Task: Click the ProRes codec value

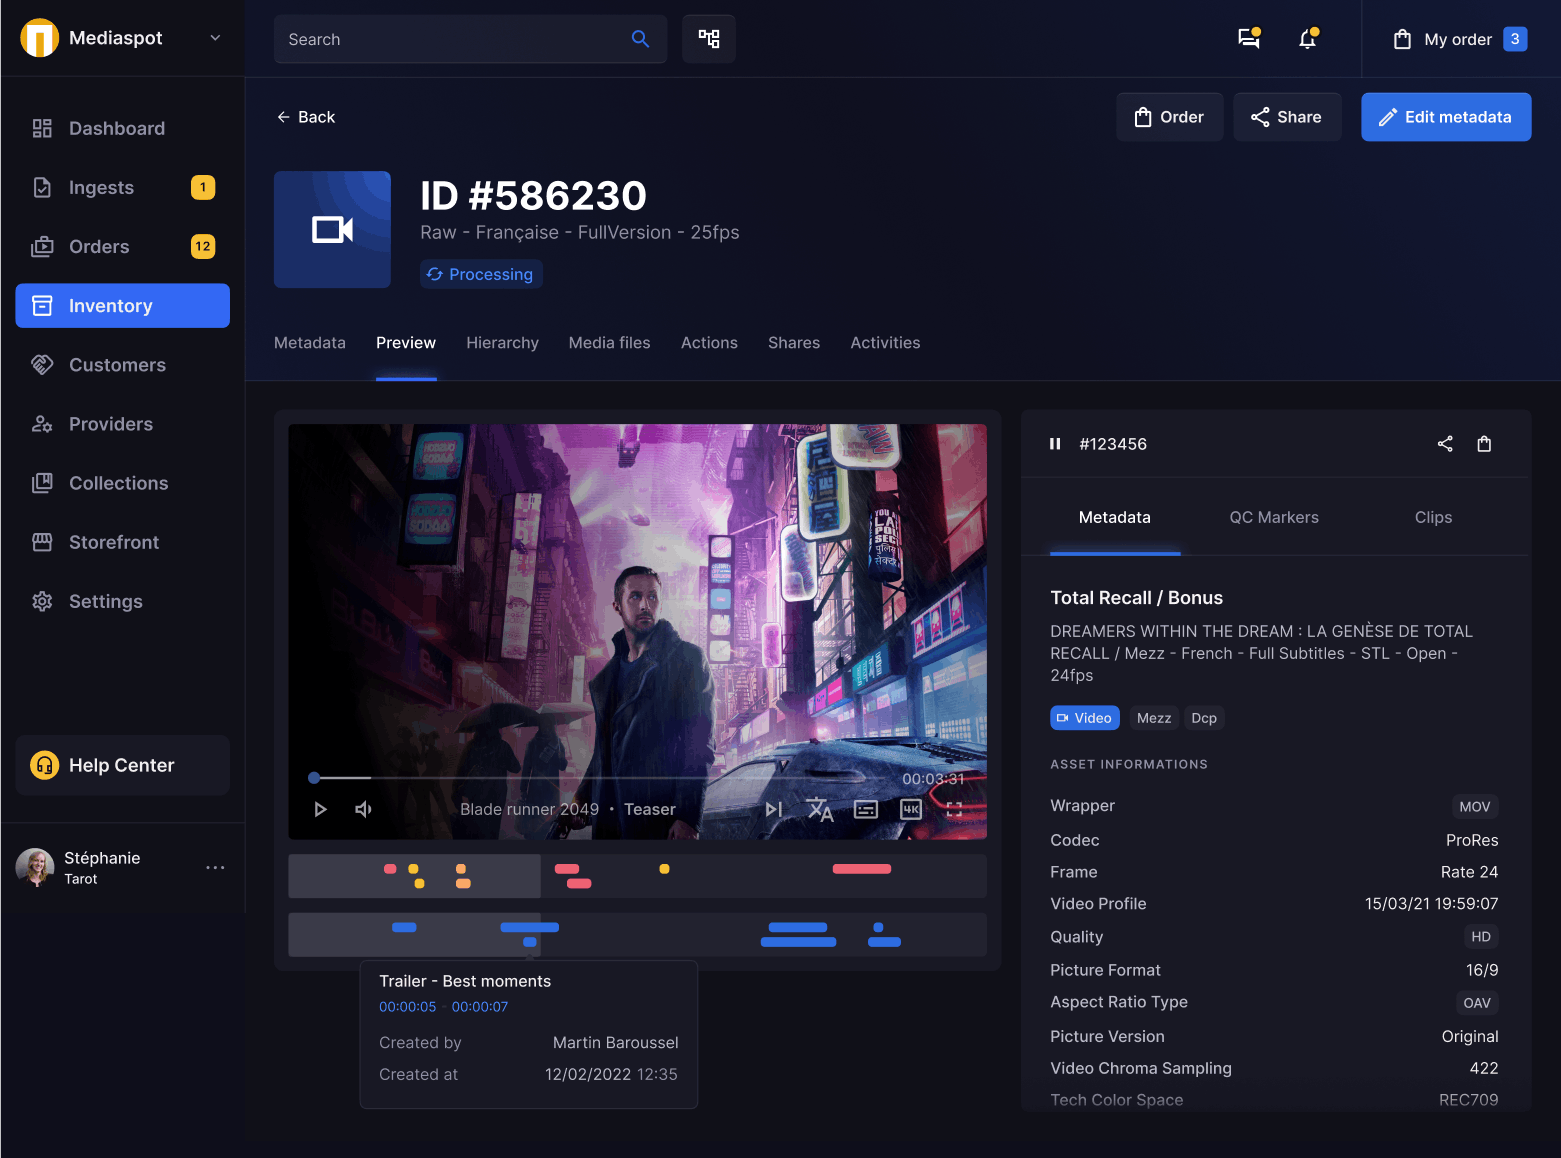Action: coord(1472,840)
